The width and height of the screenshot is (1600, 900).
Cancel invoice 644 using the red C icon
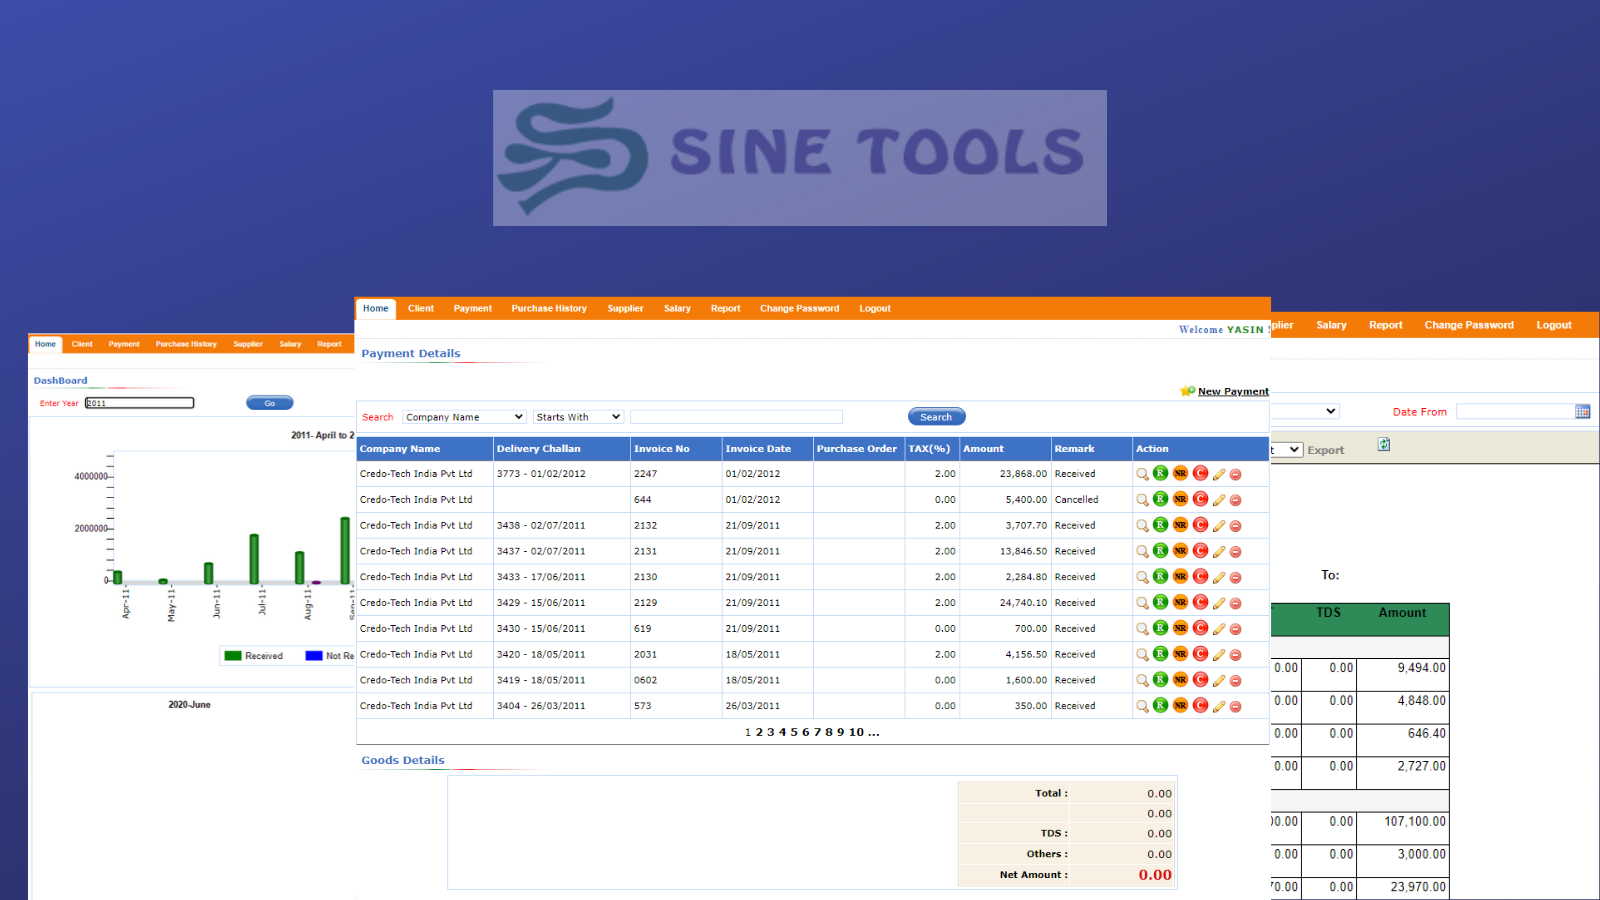click(x=1200, y=499)
